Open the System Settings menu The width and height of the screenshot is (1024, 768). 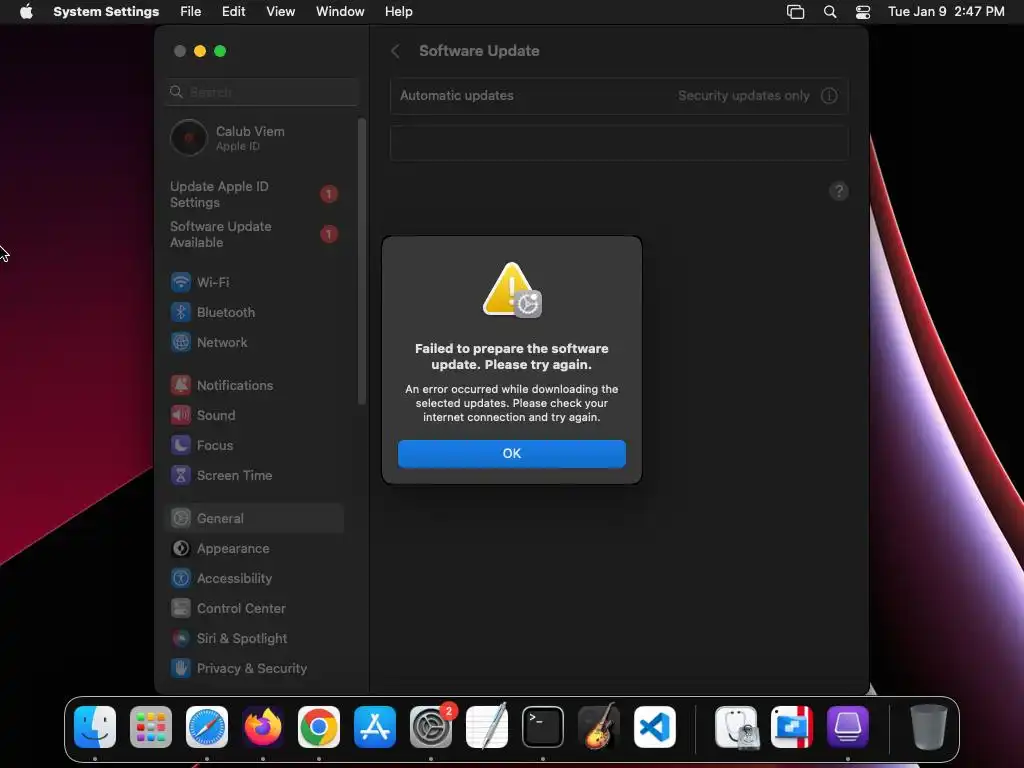[106, 12]
